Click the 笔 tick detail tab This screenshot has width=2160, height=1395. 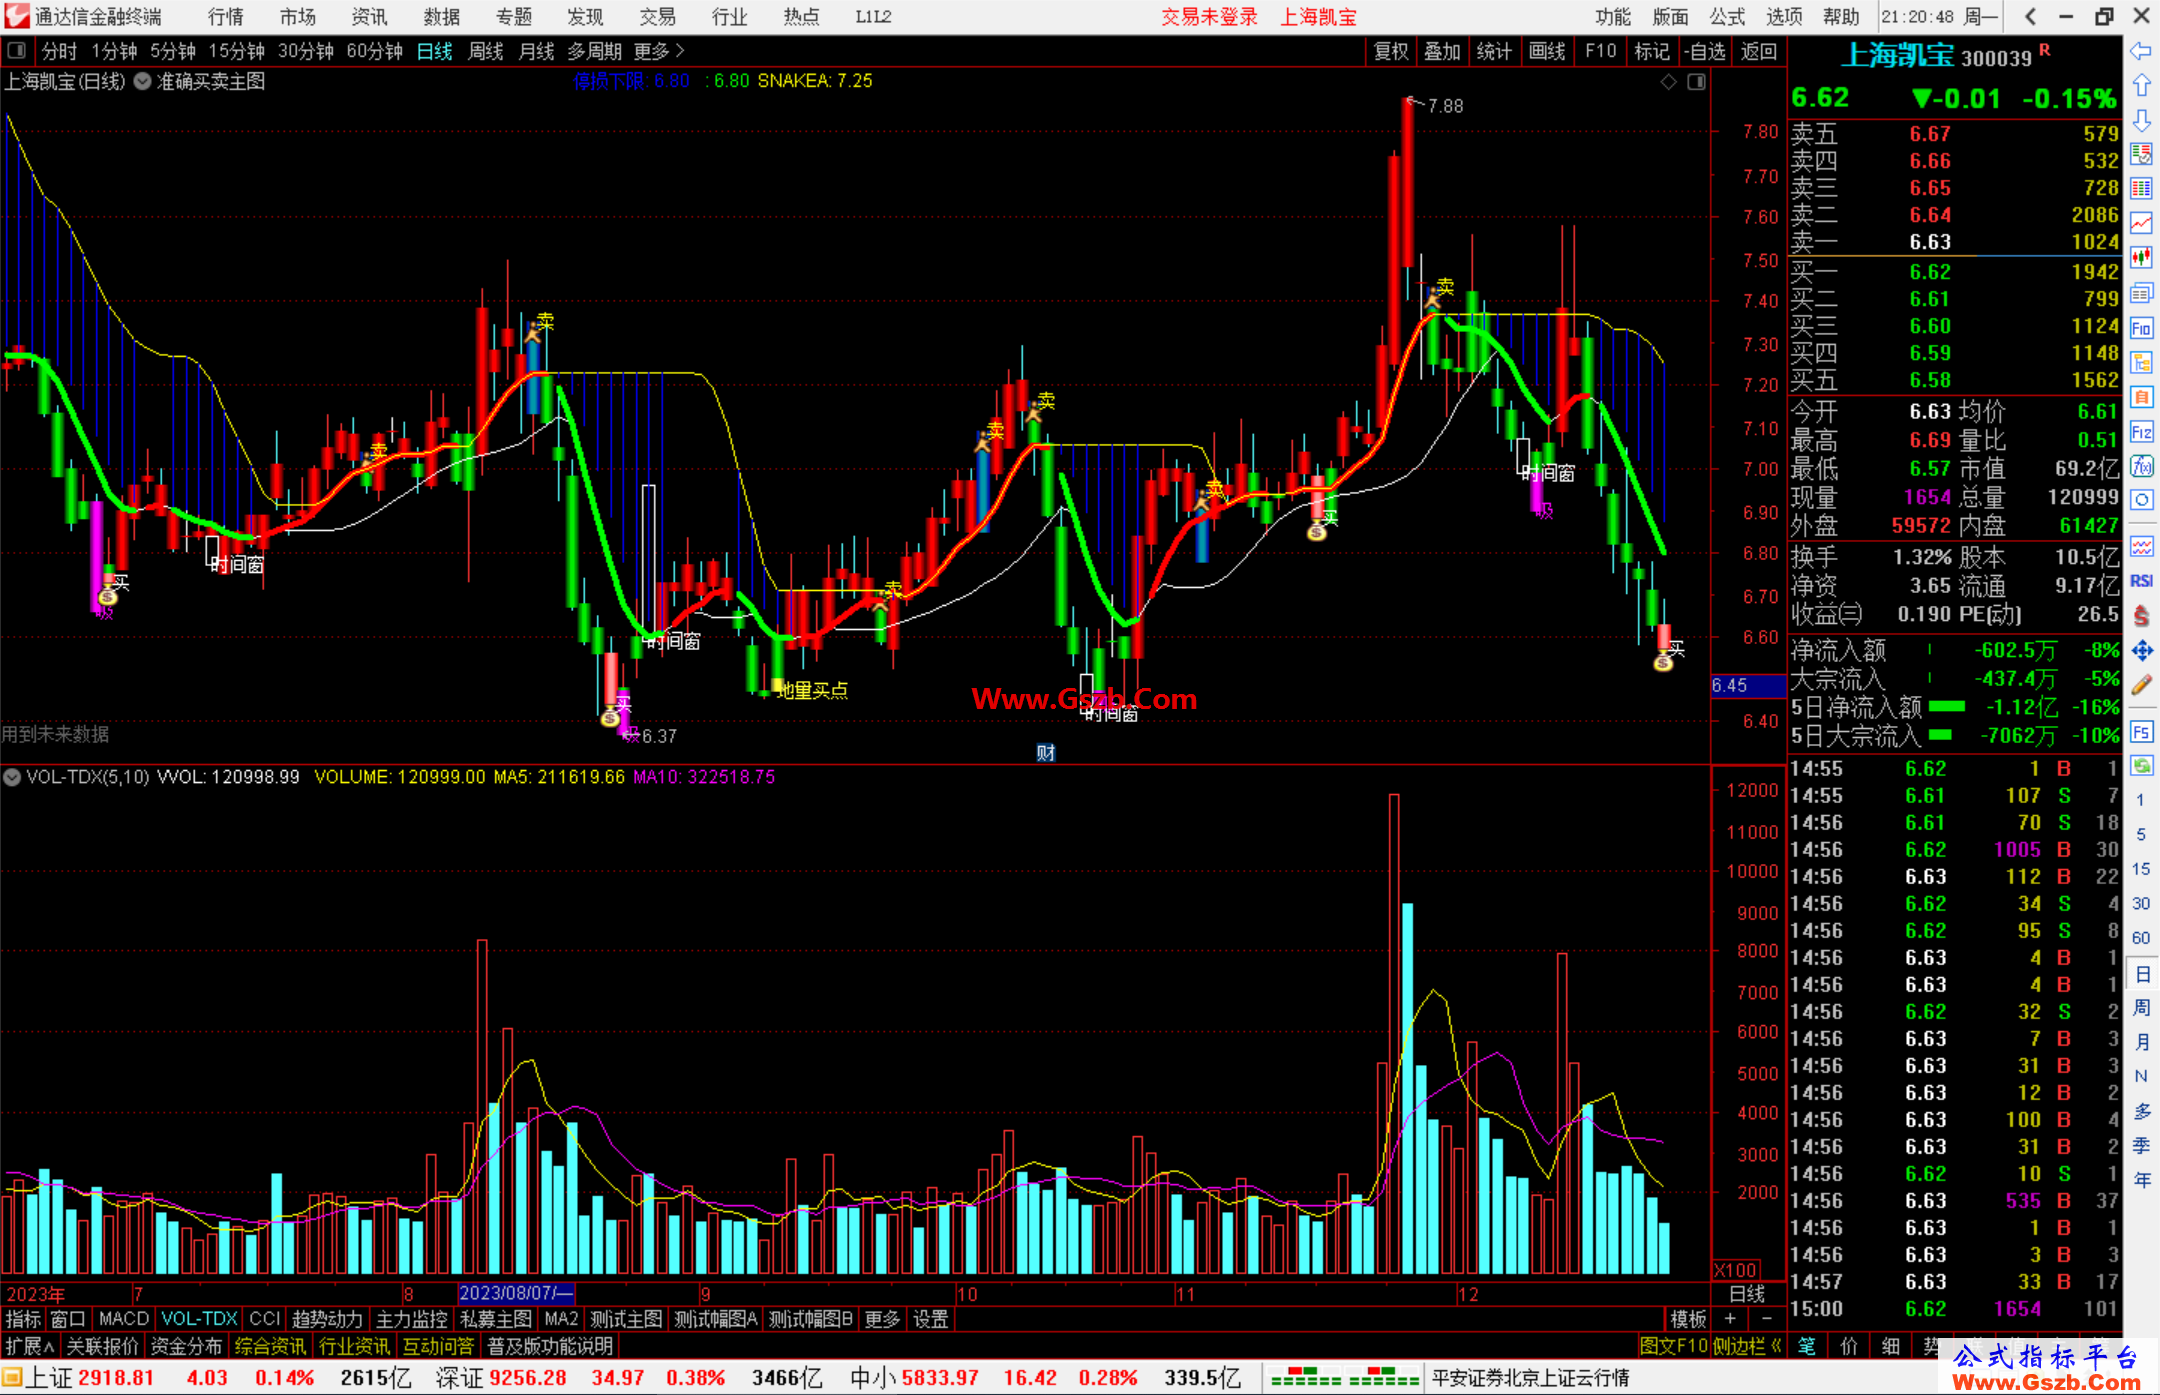click(x=1807, y=1346)
